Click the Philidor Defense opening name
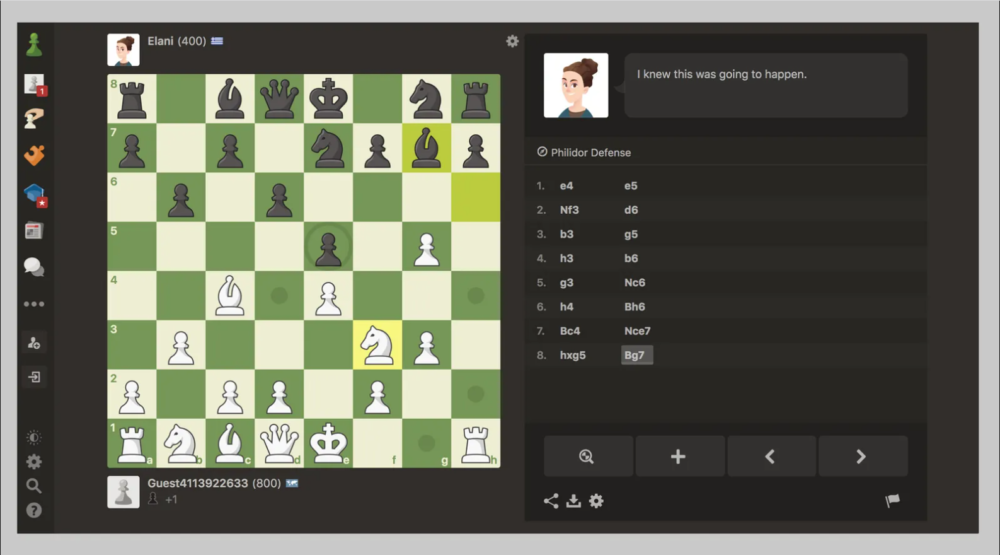Screen dimensions: 1000x555 point(590,153)
